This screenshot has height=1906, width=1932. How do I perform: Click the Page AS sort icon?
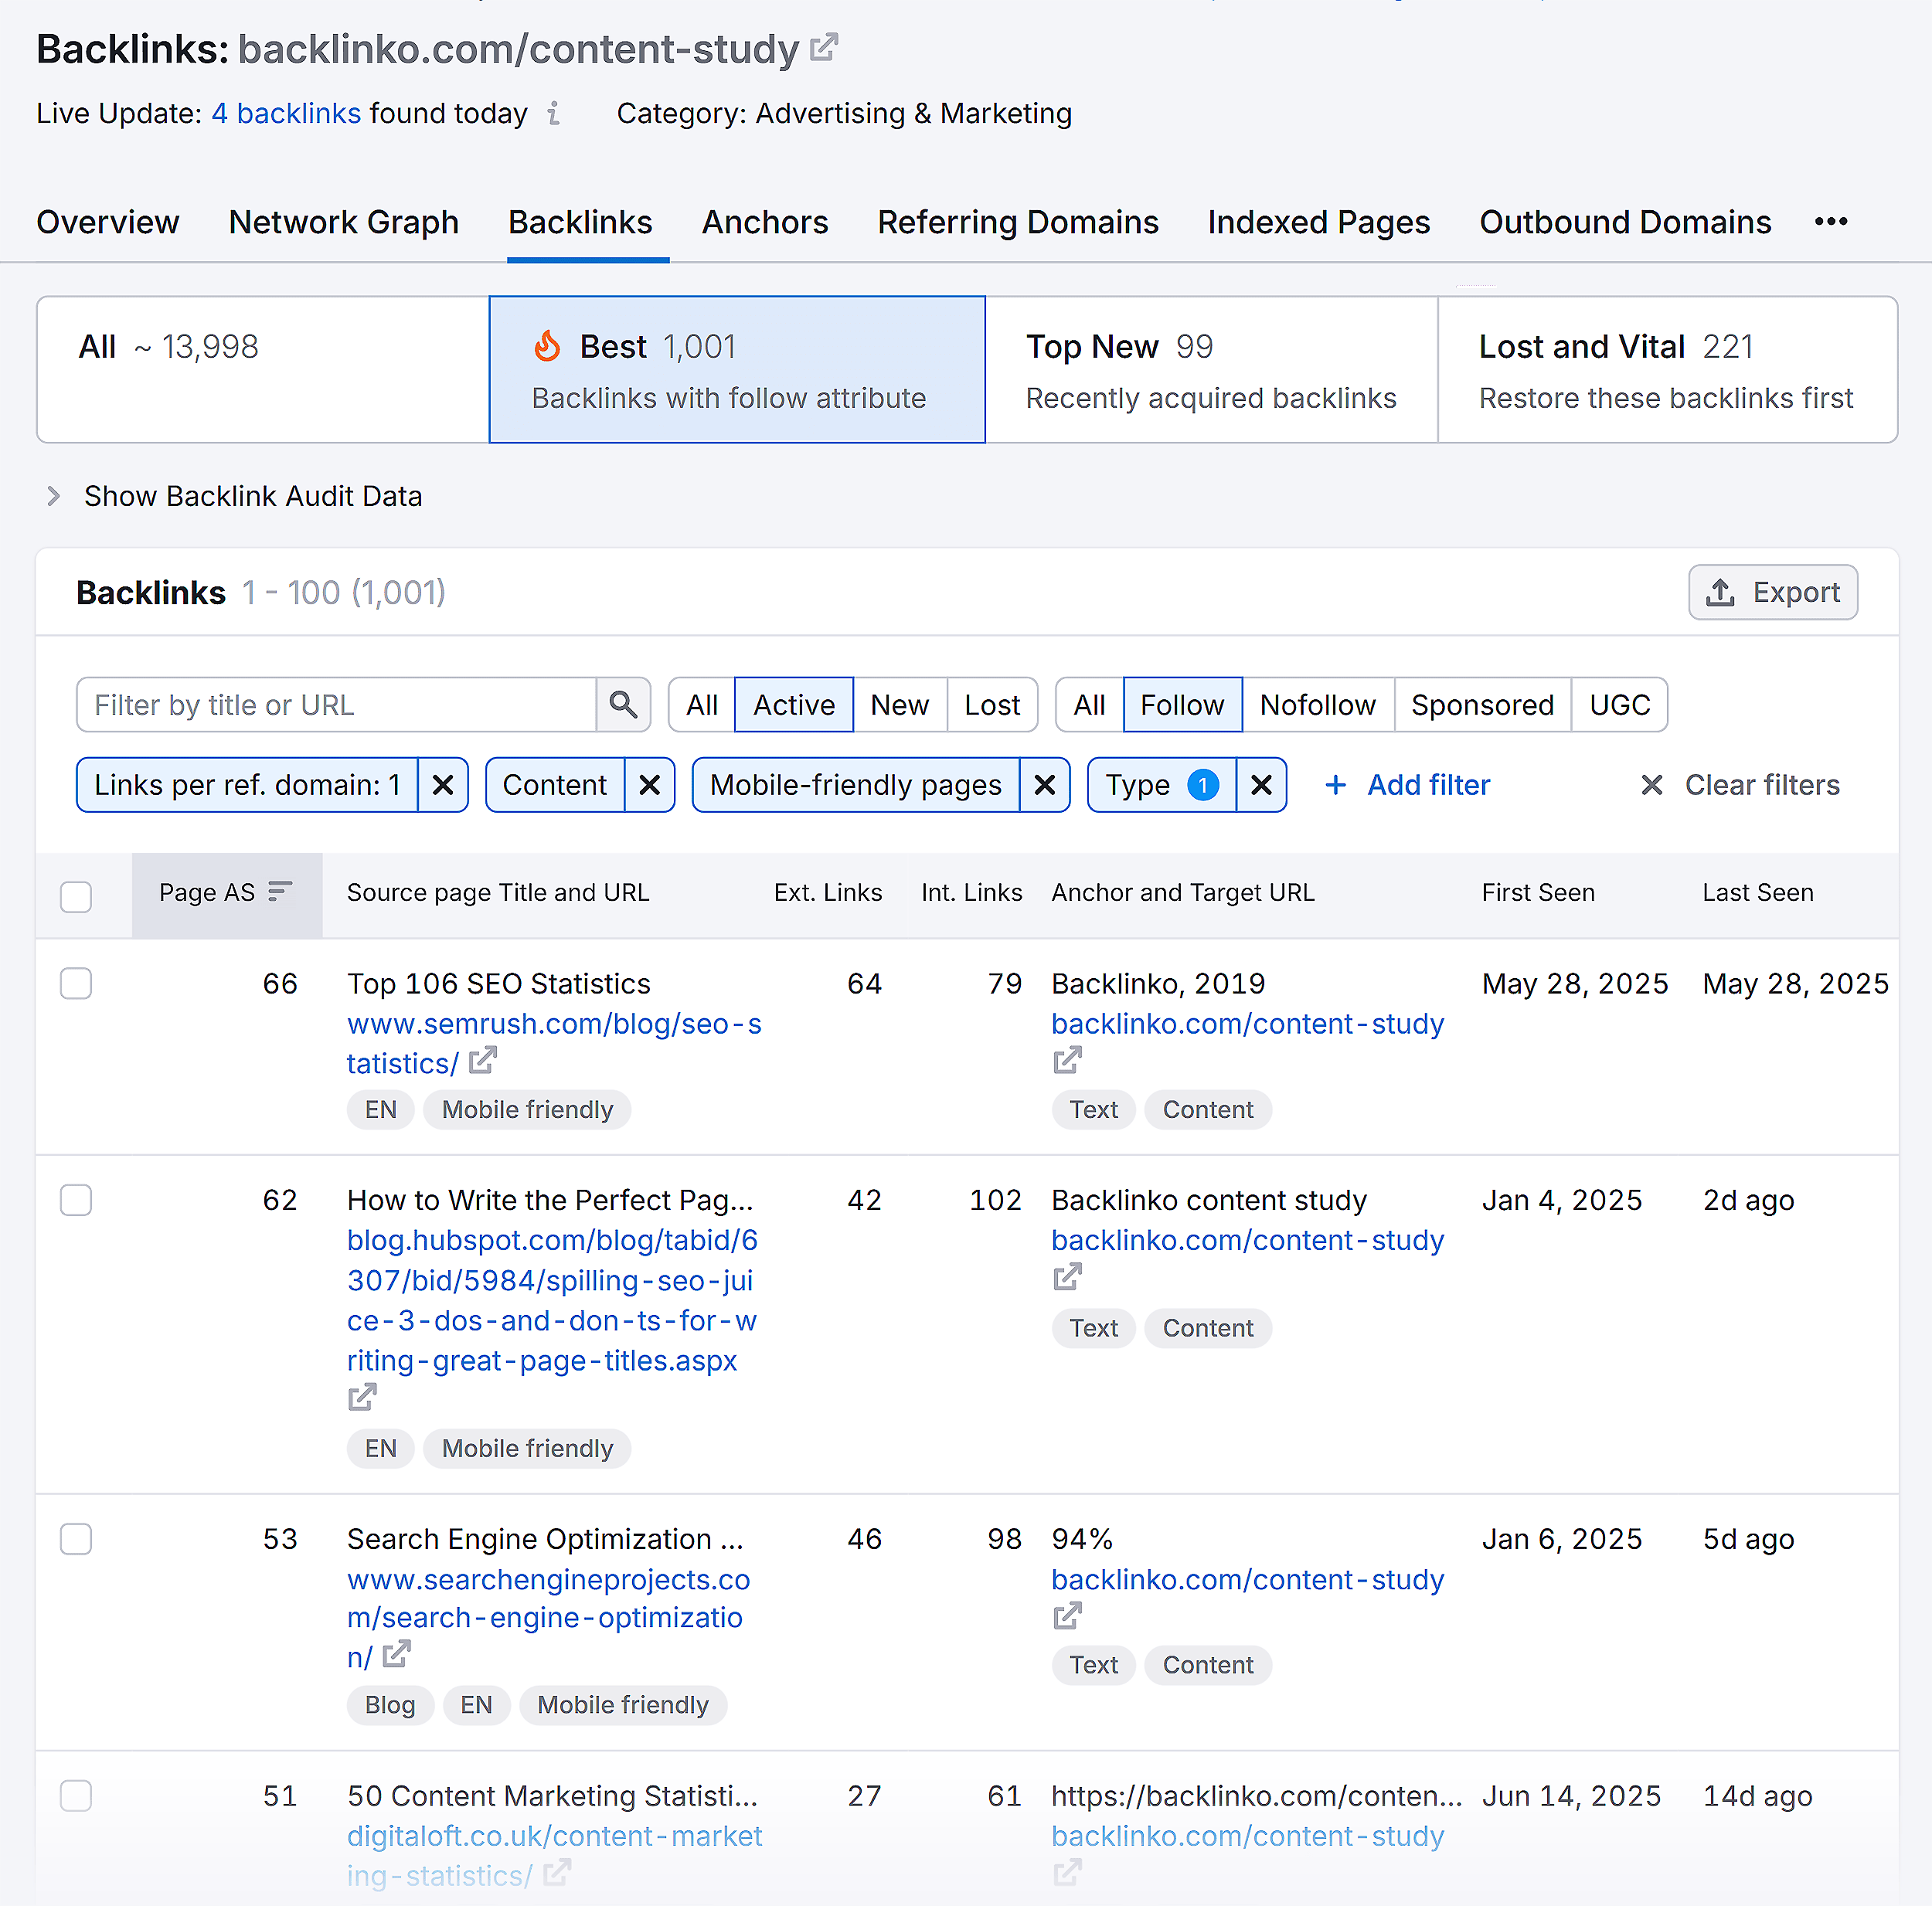tap(280, 891)
